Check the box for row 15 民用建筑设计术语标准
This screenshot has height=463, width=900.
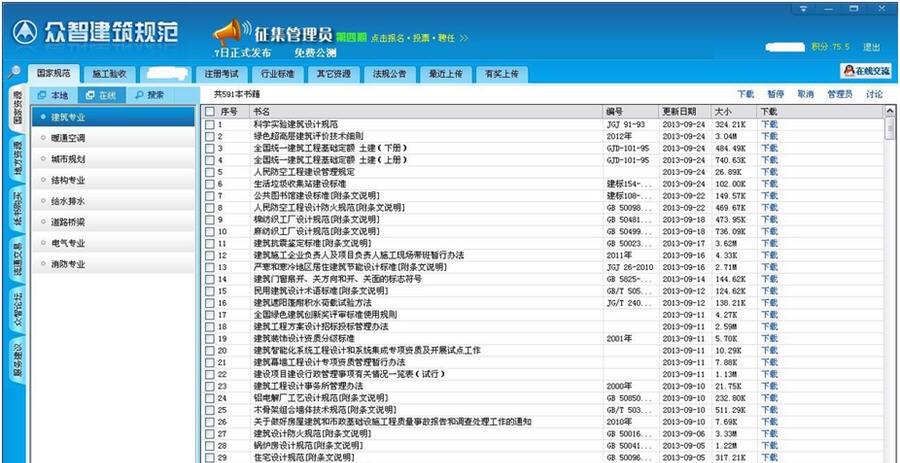(x=210, y=291)
